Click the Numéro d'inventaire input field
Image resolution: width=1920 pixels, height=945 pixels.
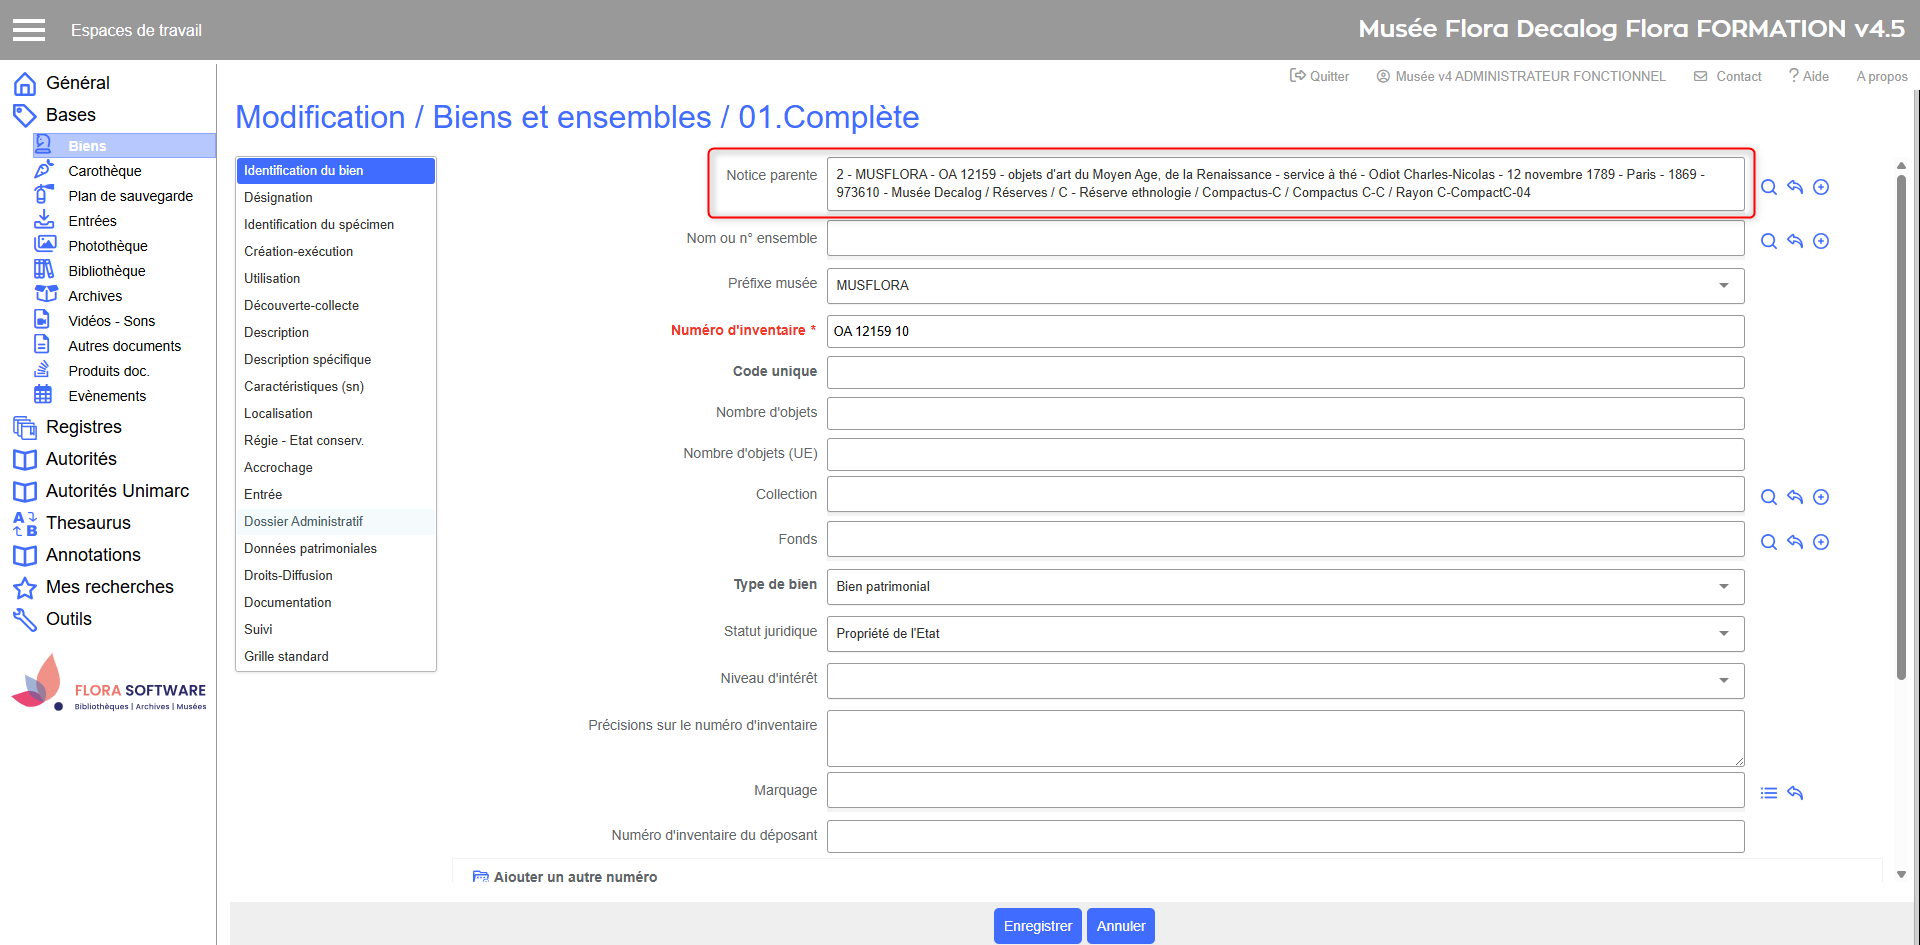click(1285, 332)
